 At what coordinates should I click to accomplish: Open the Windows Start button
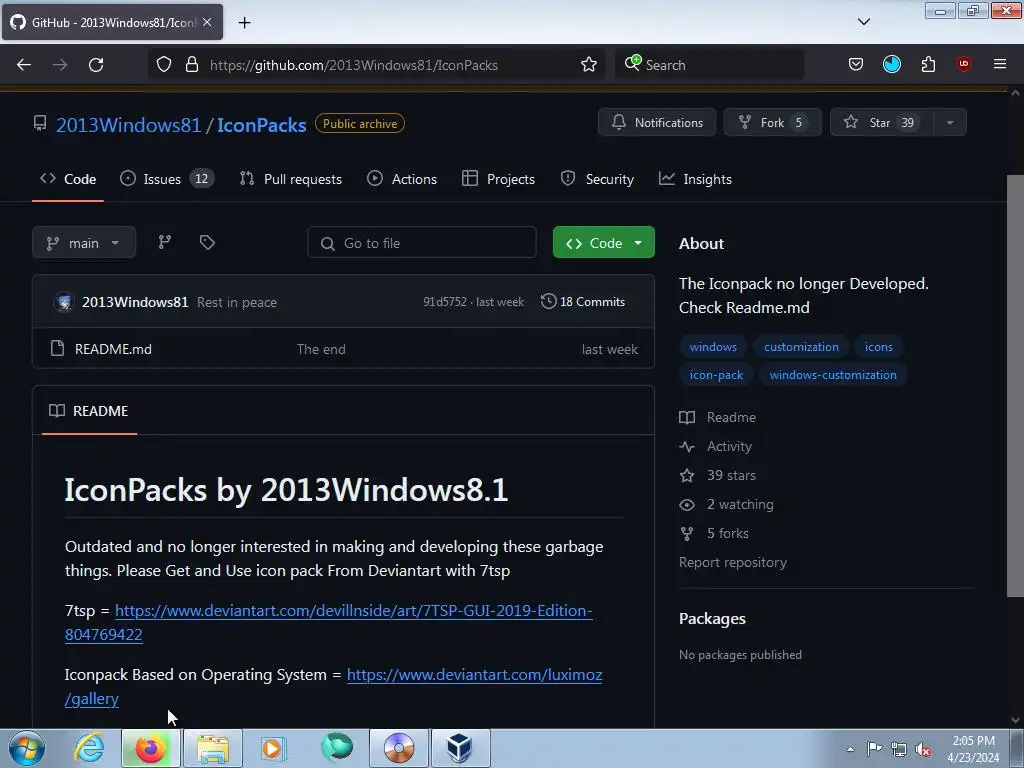click(27, 748)
